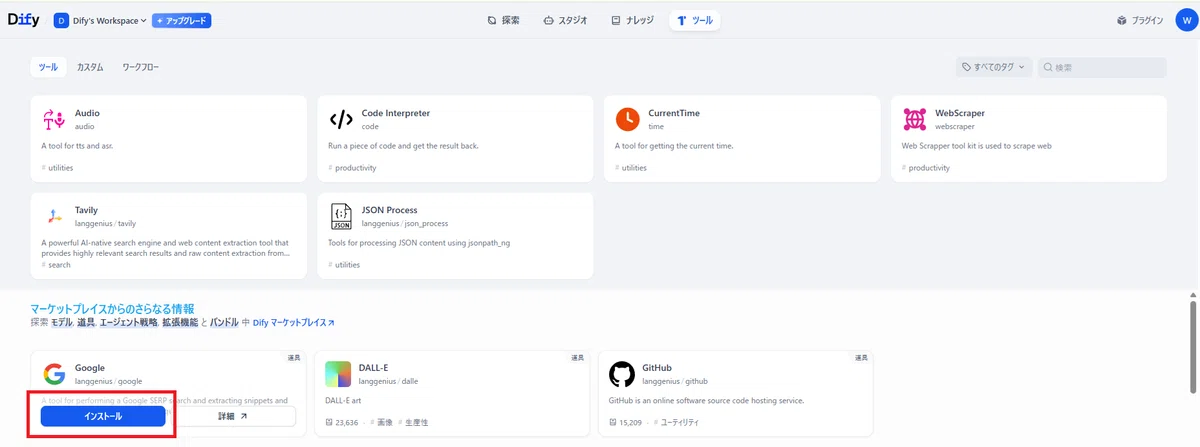The width and height of the screenshot is (1200, 447).
Task: Install the Google plugin
Action: pyautogui.click(x=103, y=416)
